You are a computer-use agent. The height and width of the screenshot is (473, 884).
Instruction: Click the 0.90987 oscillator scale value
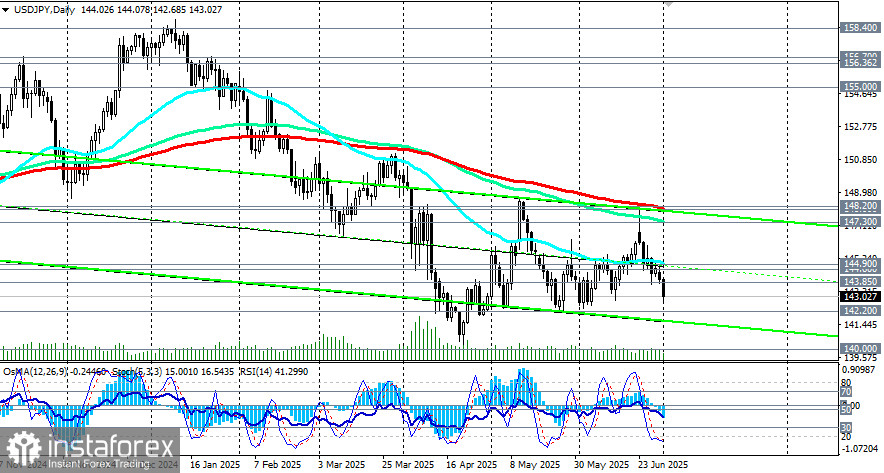[860, 370]
